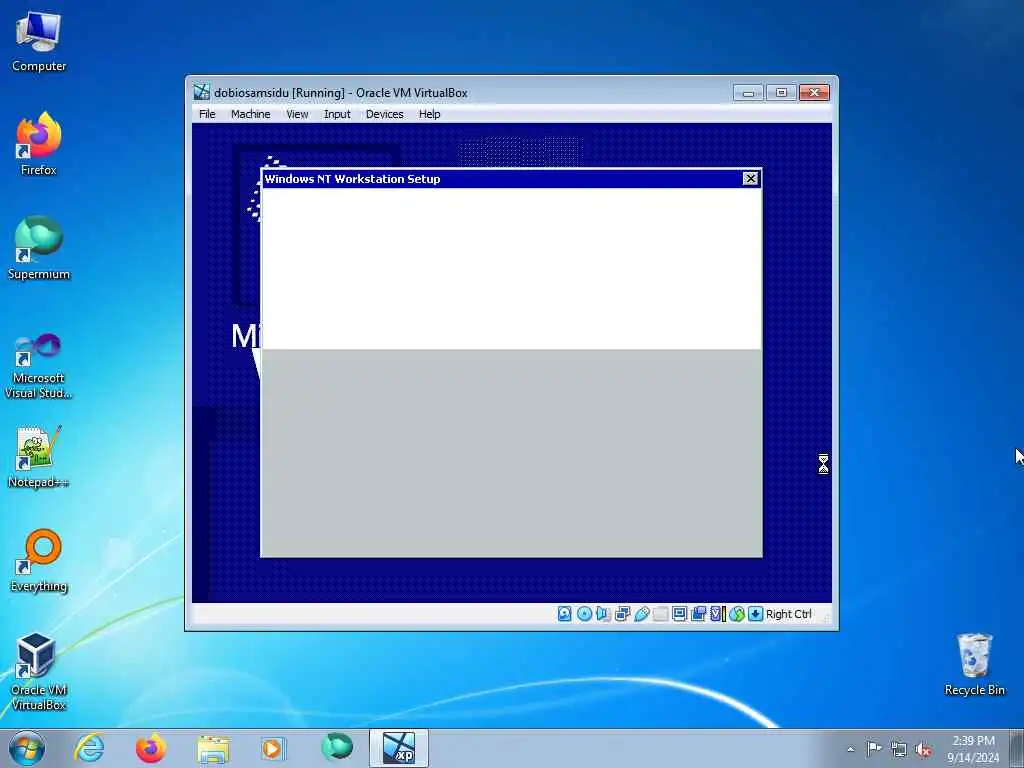Open the Machine menu
Viewport: 1024px width, 768px height.
[250, 114]
